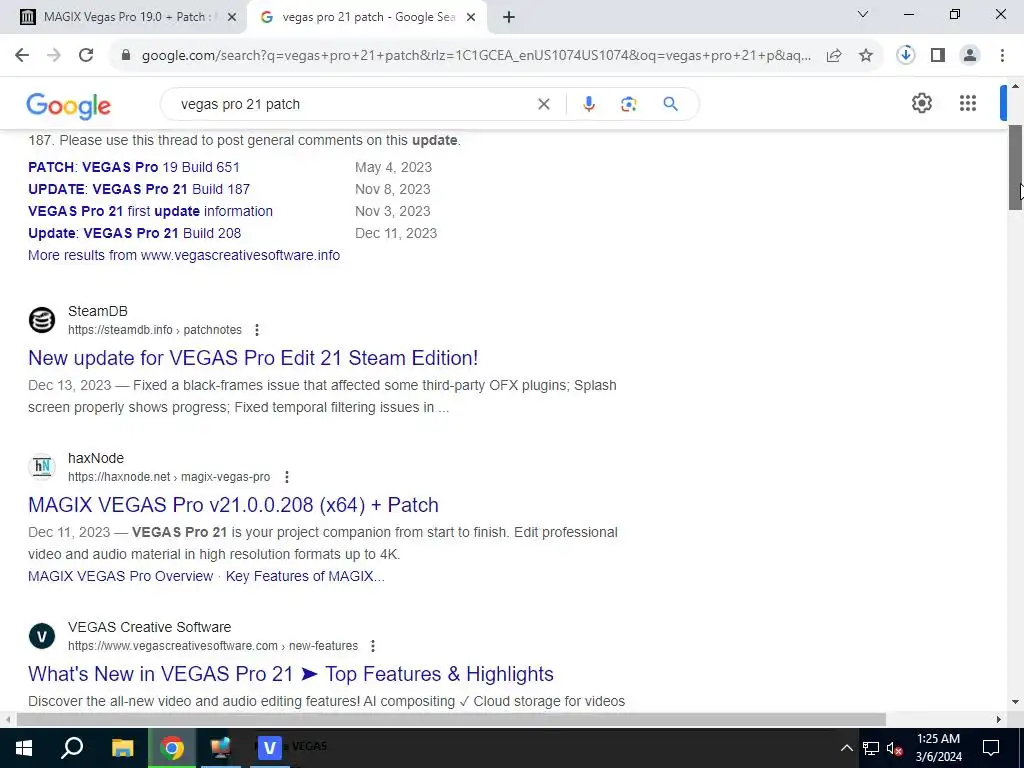Close the Google Search tab

tap(471, 18)
